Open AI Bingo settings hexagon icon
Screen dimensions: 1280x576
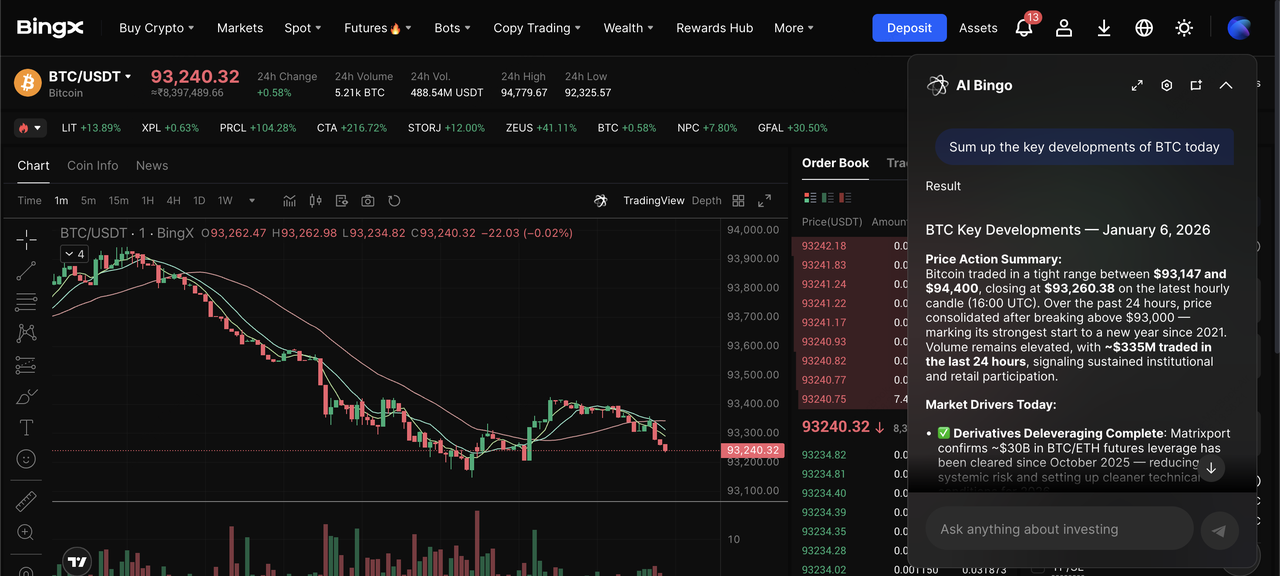click(x=1166, y=86)
